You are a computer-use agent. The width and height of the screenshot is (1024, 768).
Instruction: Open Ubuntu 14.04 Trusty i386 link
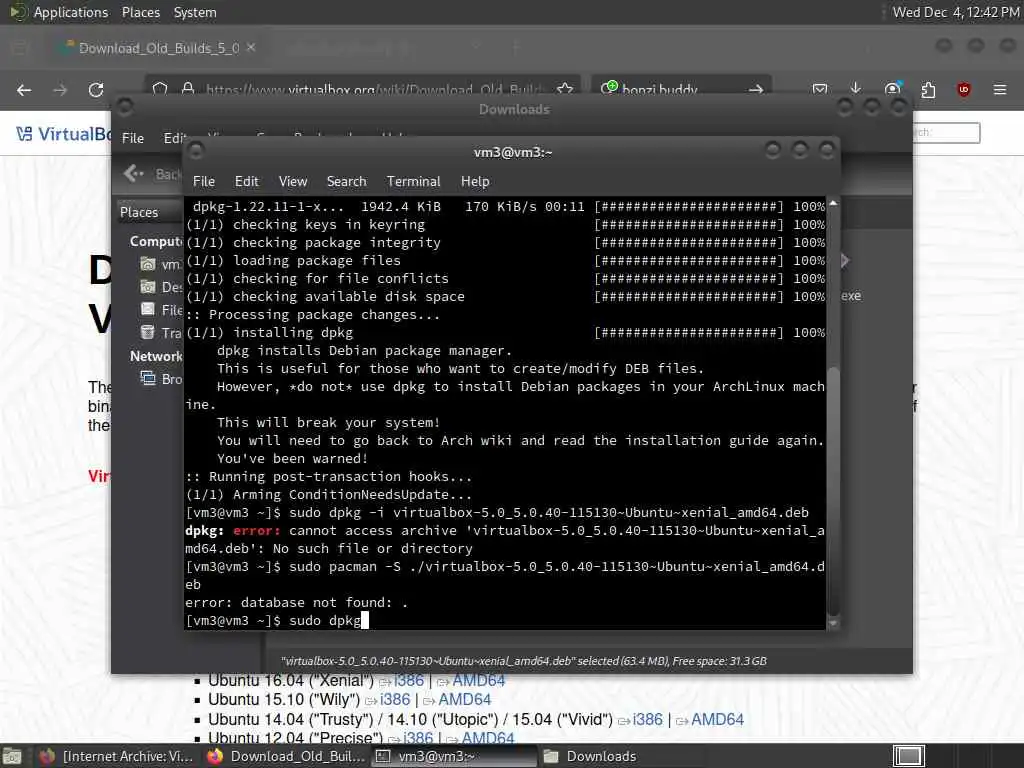click(647, 719)
